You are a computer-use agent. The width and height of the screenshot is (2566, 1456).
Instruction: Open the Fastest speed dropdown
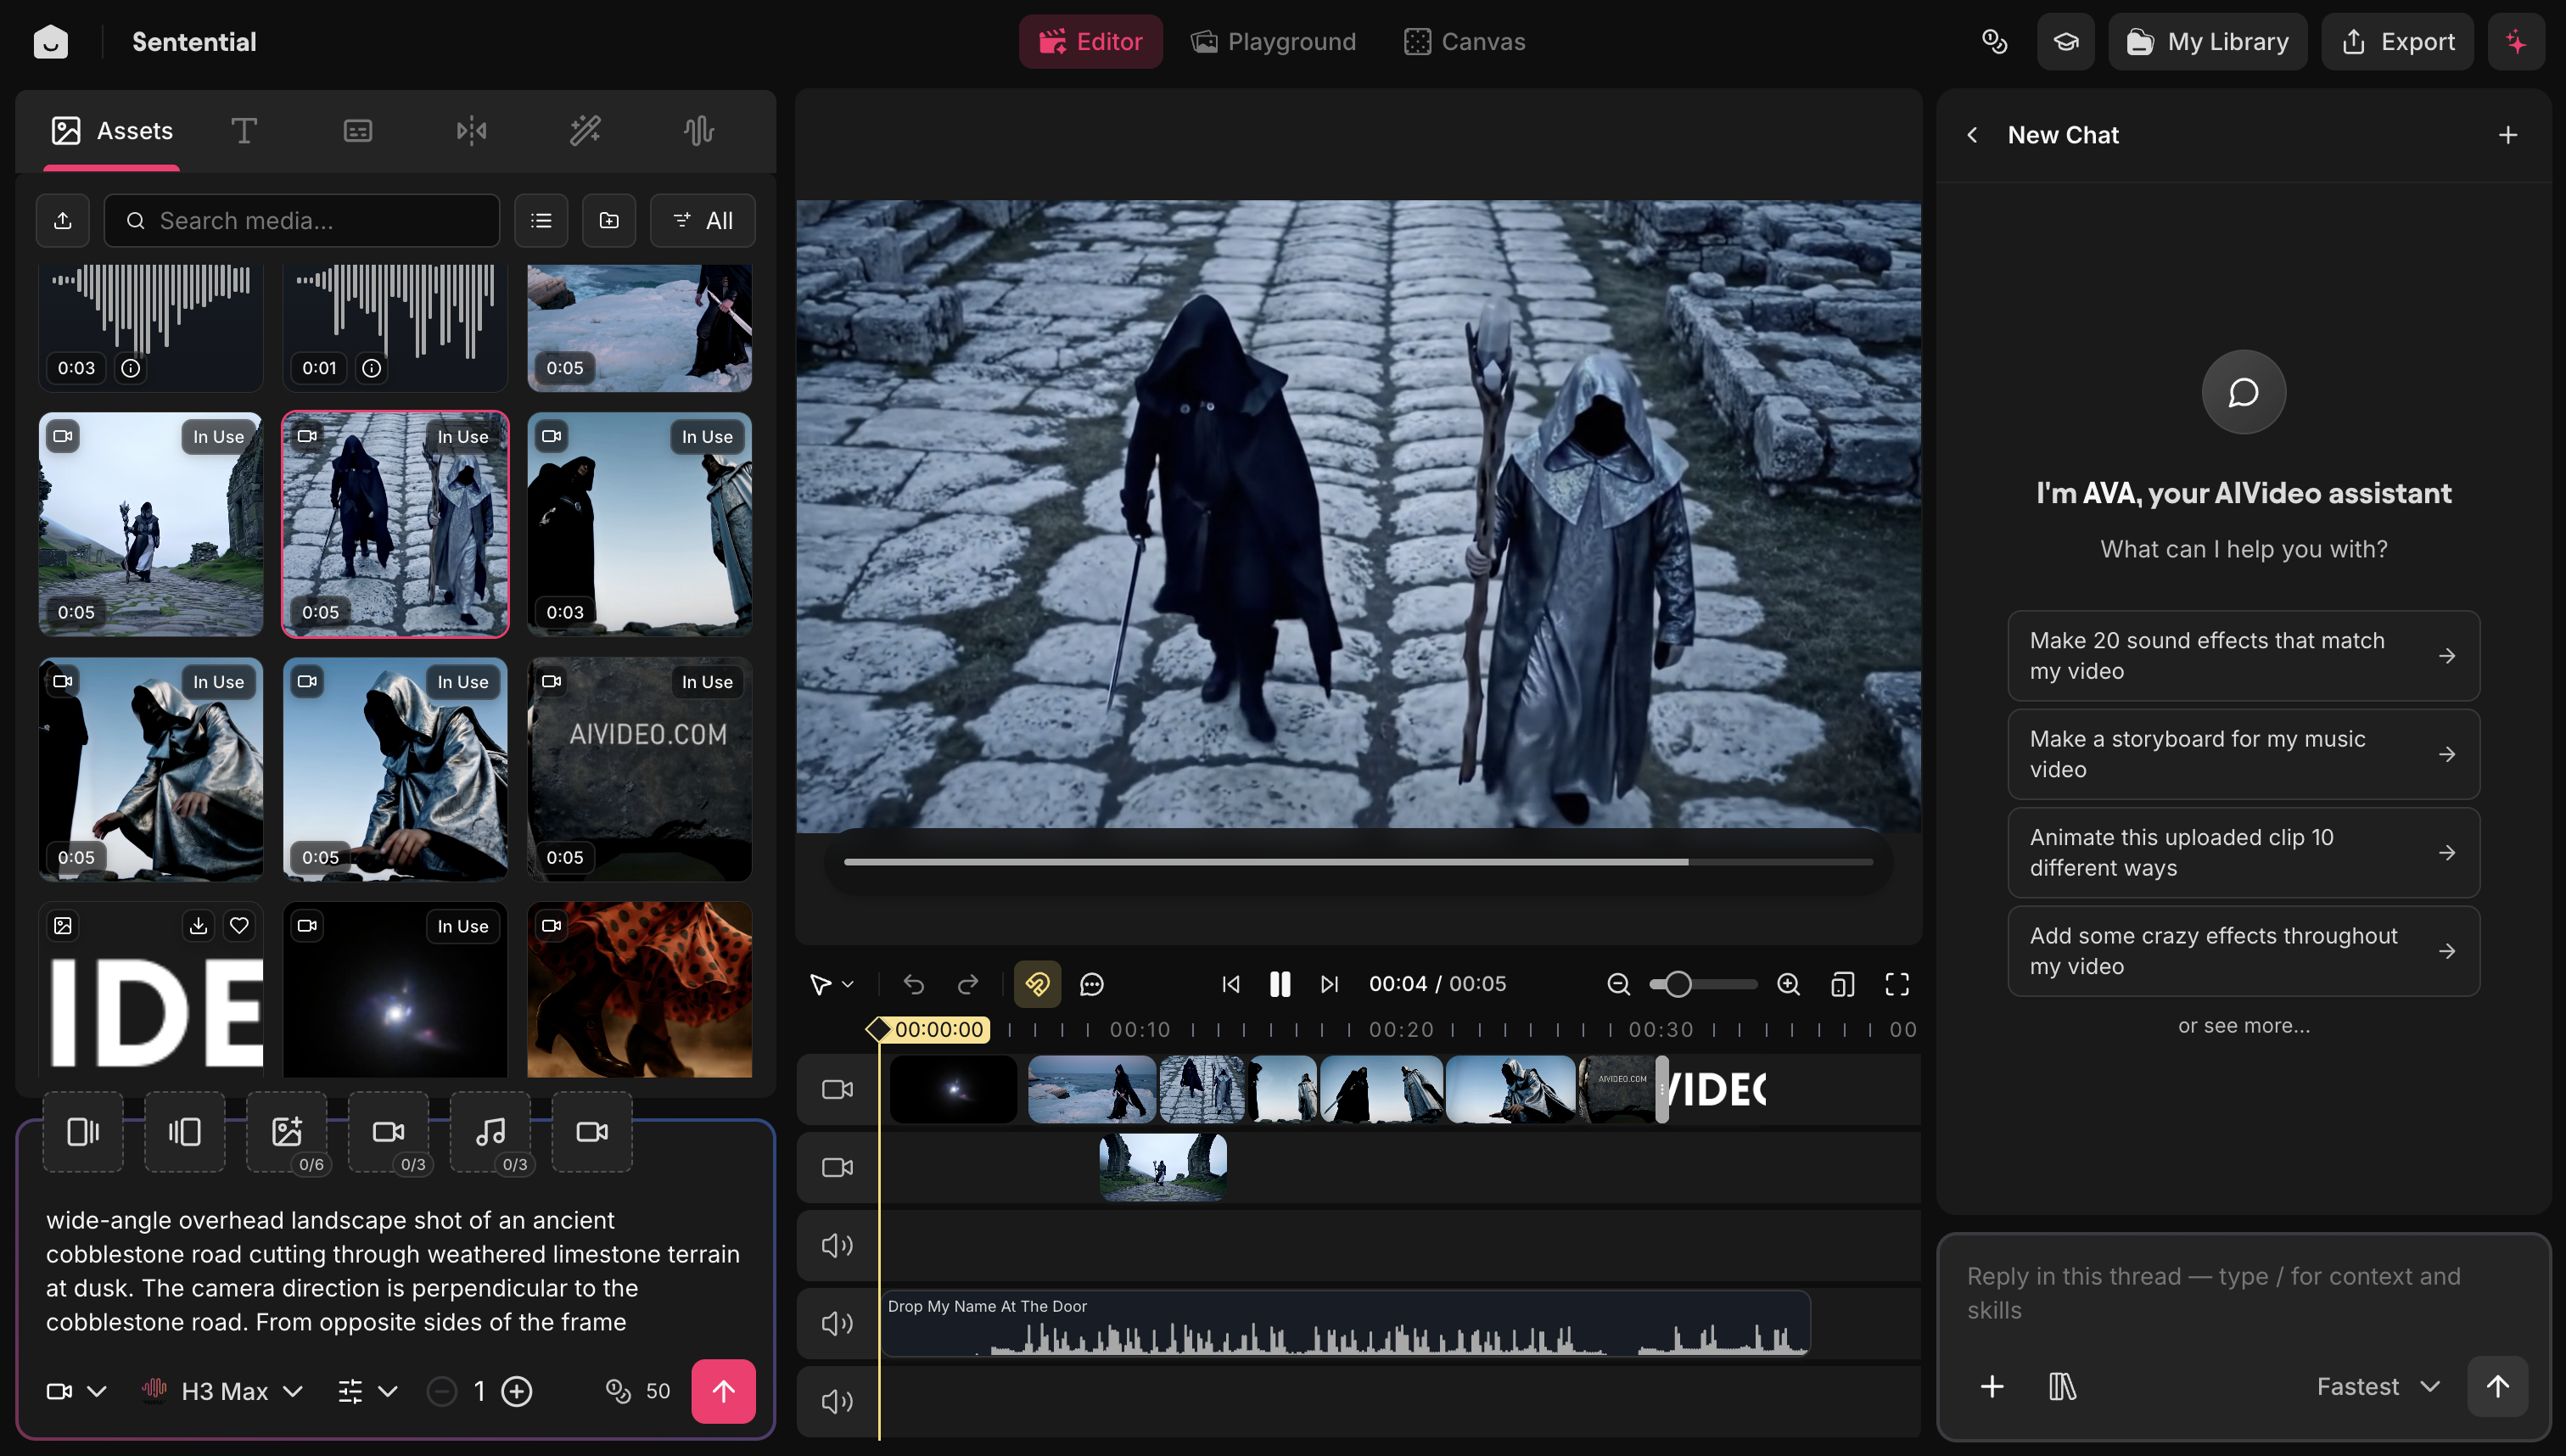2379,1386
